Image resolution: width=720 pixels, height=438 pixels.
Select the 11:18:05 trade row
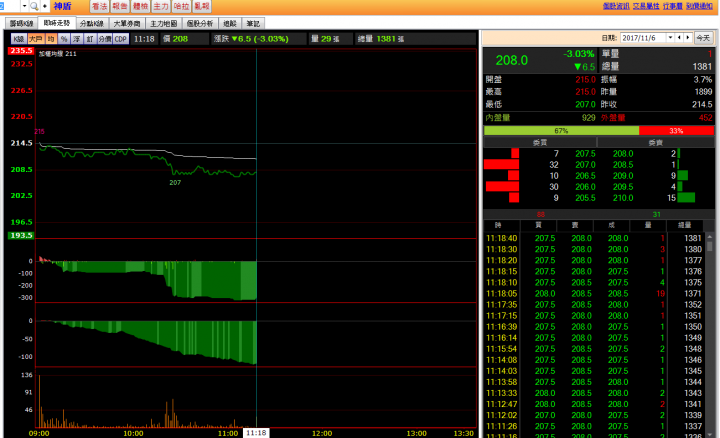(594, 293)
